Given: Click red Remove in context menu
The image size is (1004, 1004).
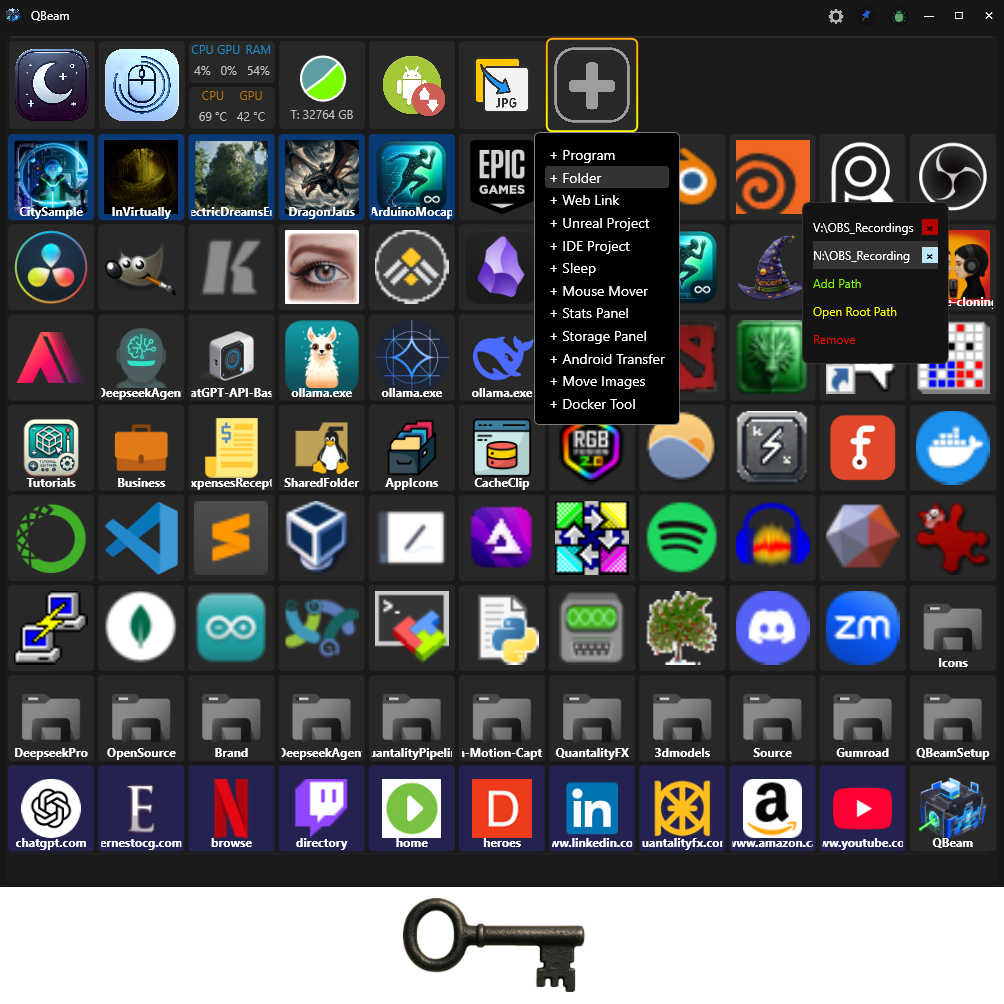Looking at the screenshot, I should (x=834, y=340).
